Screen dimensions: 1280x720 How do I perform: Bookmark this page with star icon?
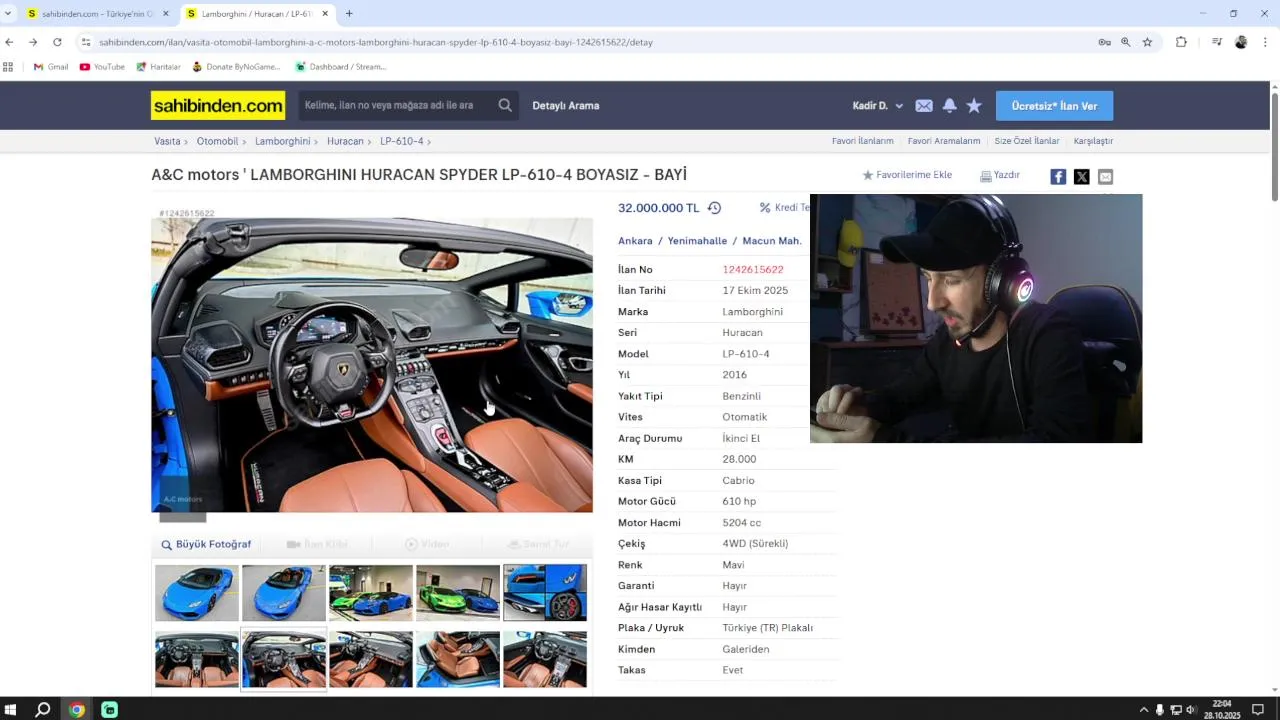pos(1147,42)
